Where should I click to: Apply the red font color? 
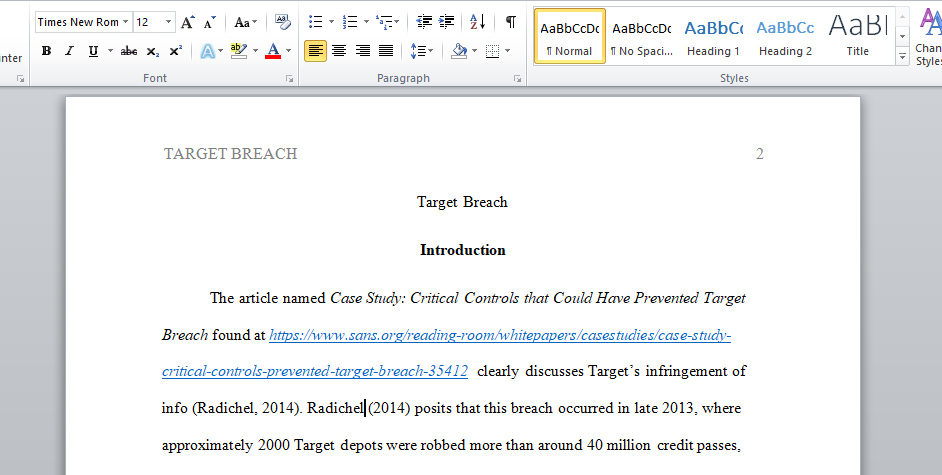tap(273, 51)
